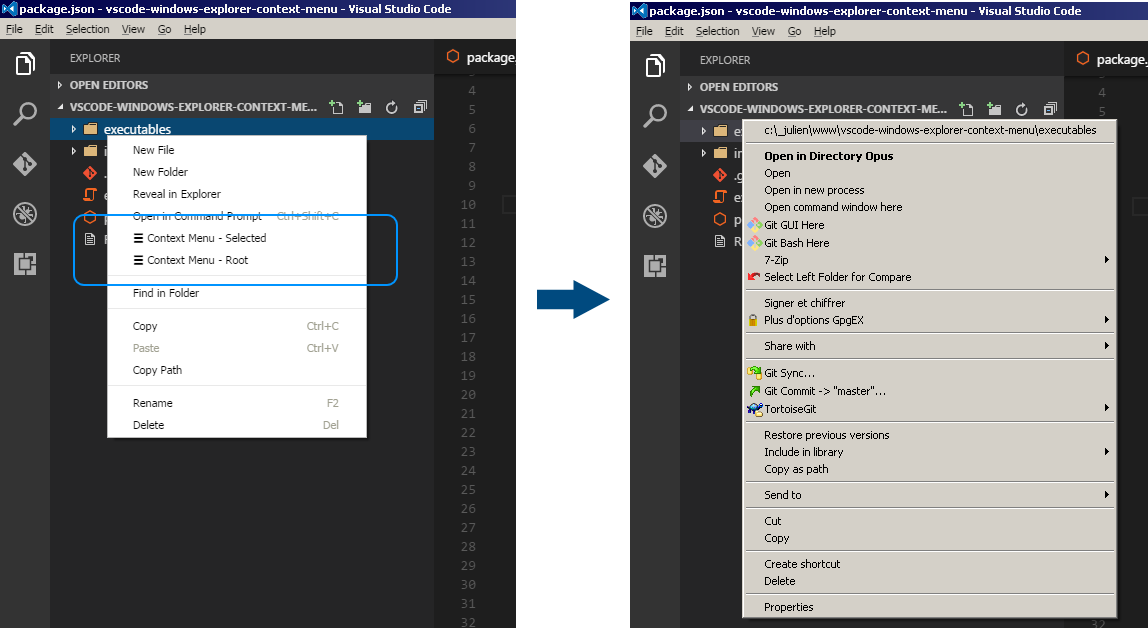Open File menu in left window
Viewport: 1148px width, 628px height.
pos(14,29)
